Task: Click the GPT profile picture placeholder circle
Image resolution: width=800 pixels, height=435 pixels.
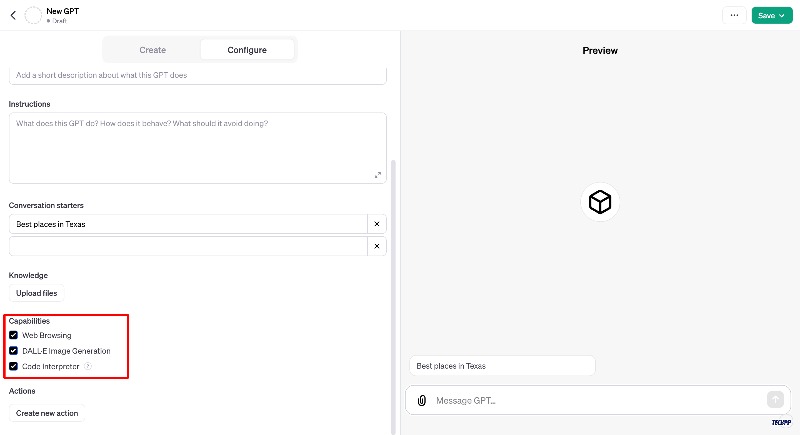Action: [x=33, y=15]
